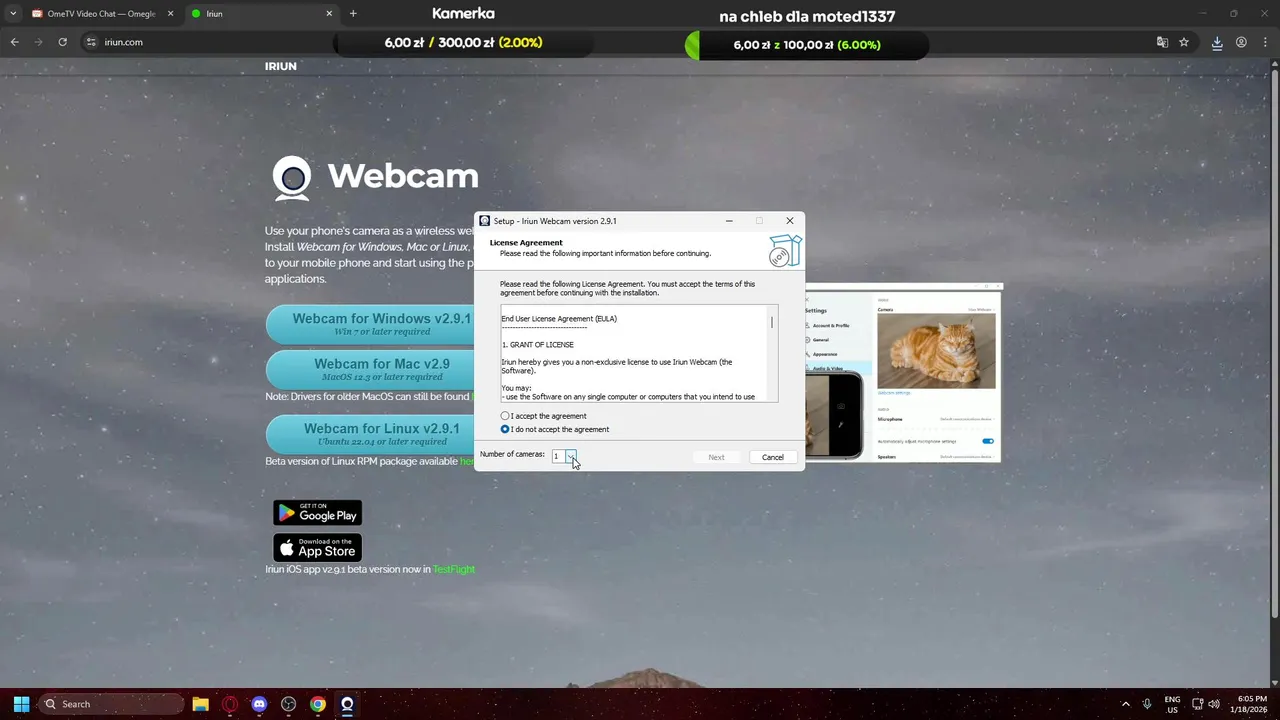The image size is (1280, 720).
Task: Click the Iriun webcam logo icon
Action: tap(292, 178)
